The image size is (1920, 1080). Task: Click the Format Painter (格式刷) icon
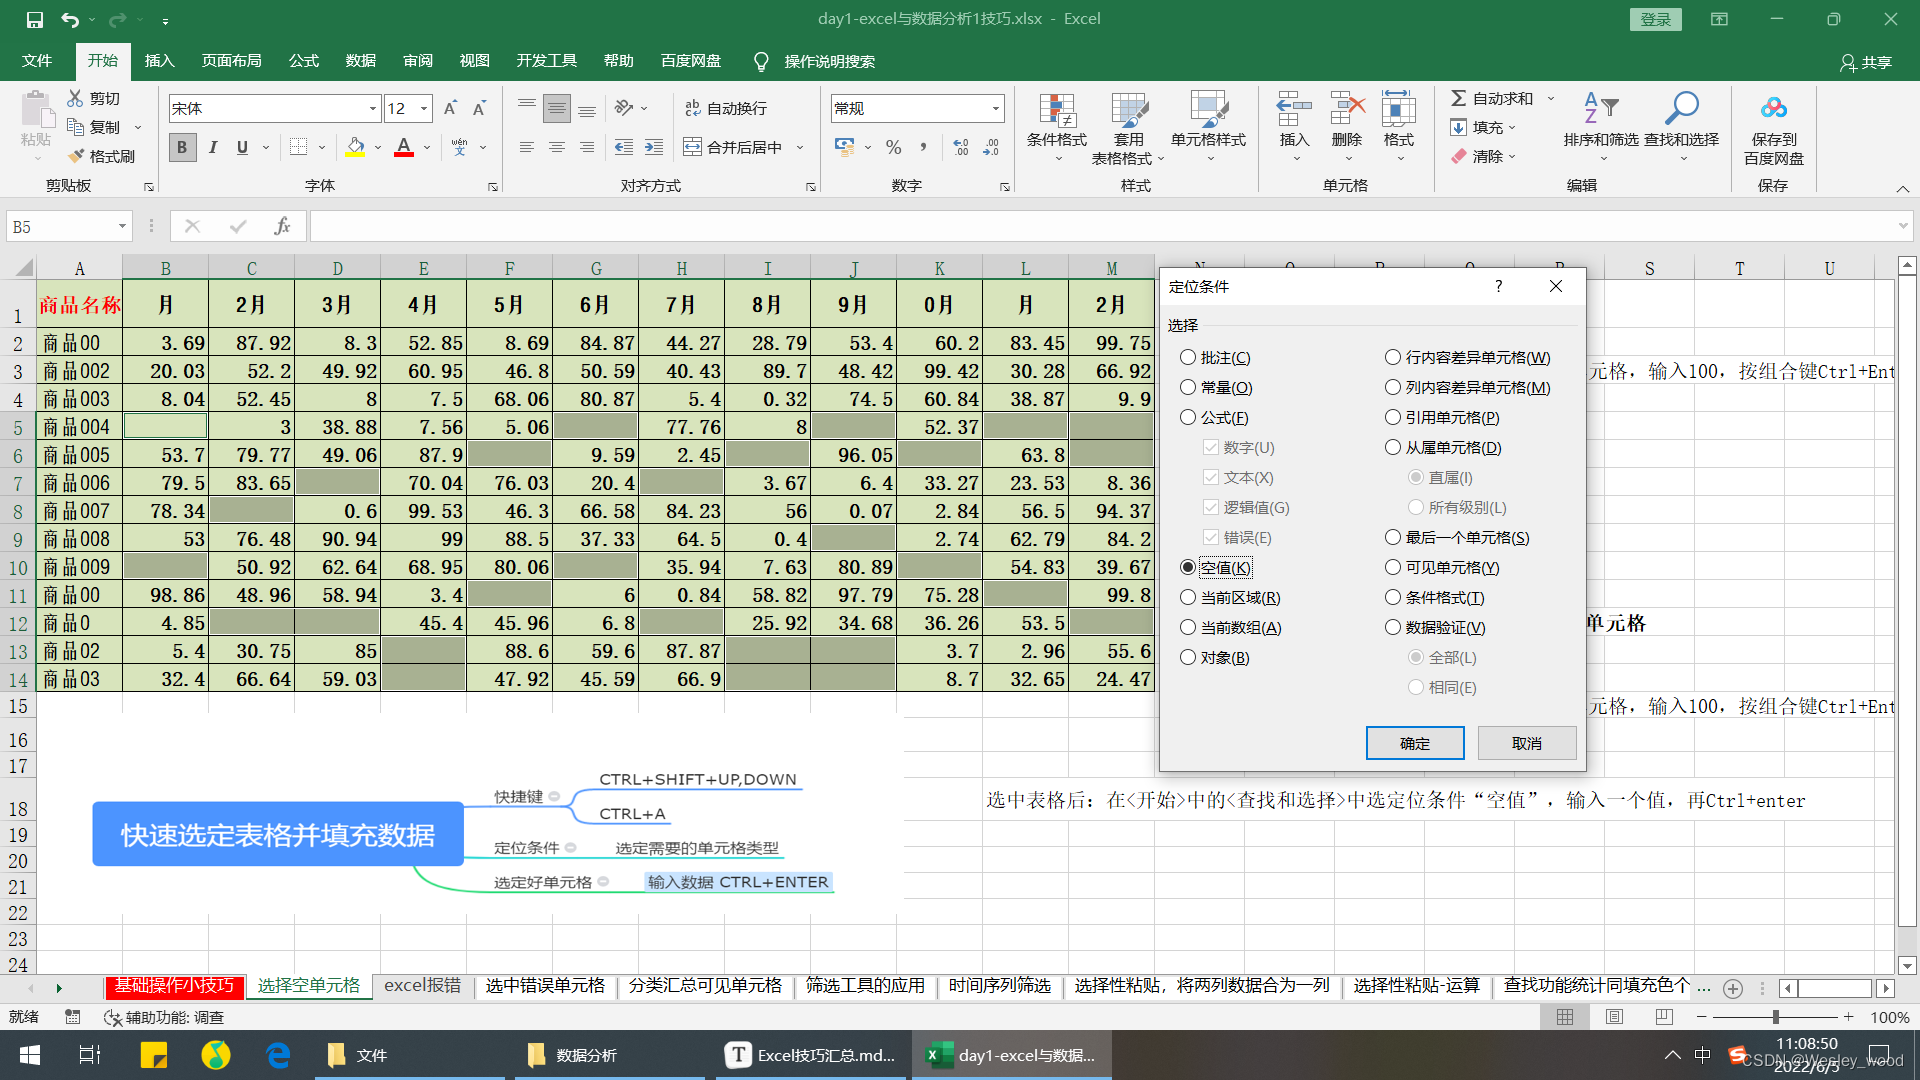click(76, 157)
